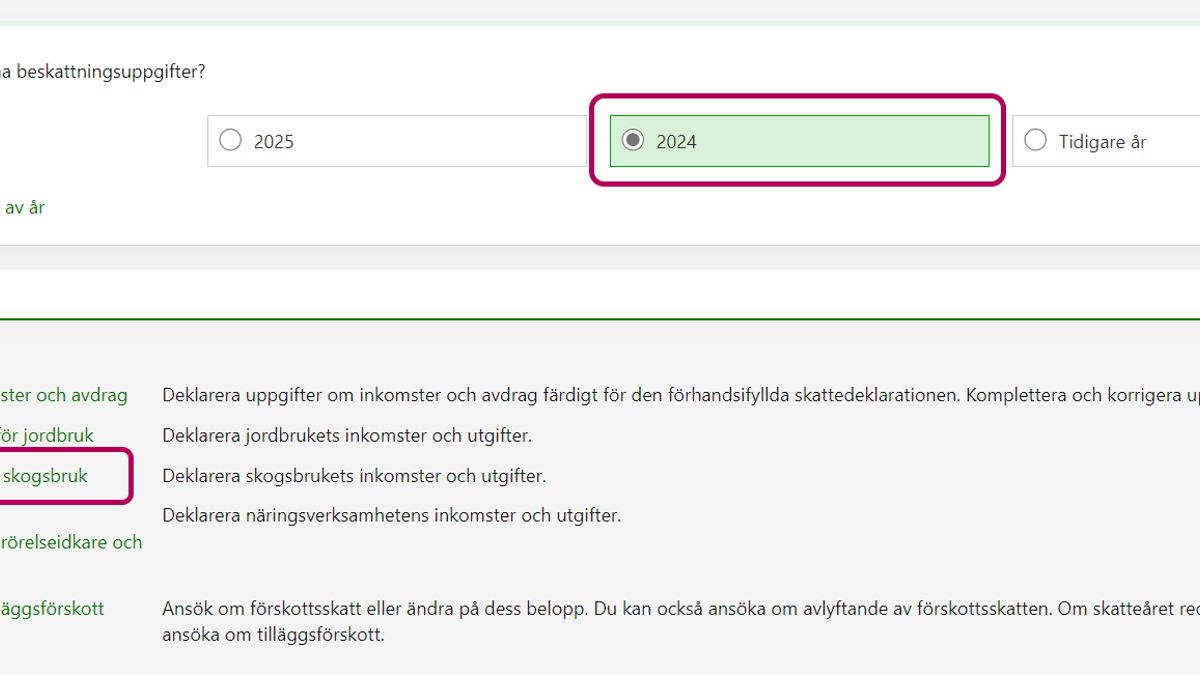Viewport: 1200px width, 675px height.
Task: Select the 2025 radio button
Action: coord(231,140)
